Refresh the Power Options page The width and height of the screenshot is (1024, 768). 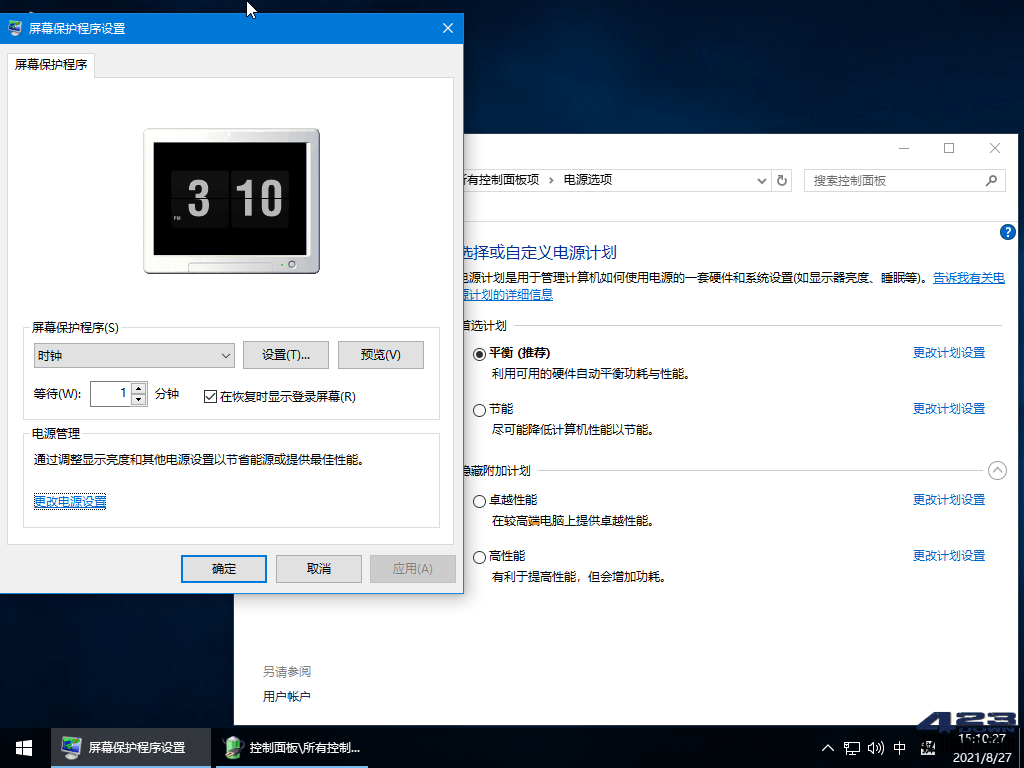click(781, 180)
